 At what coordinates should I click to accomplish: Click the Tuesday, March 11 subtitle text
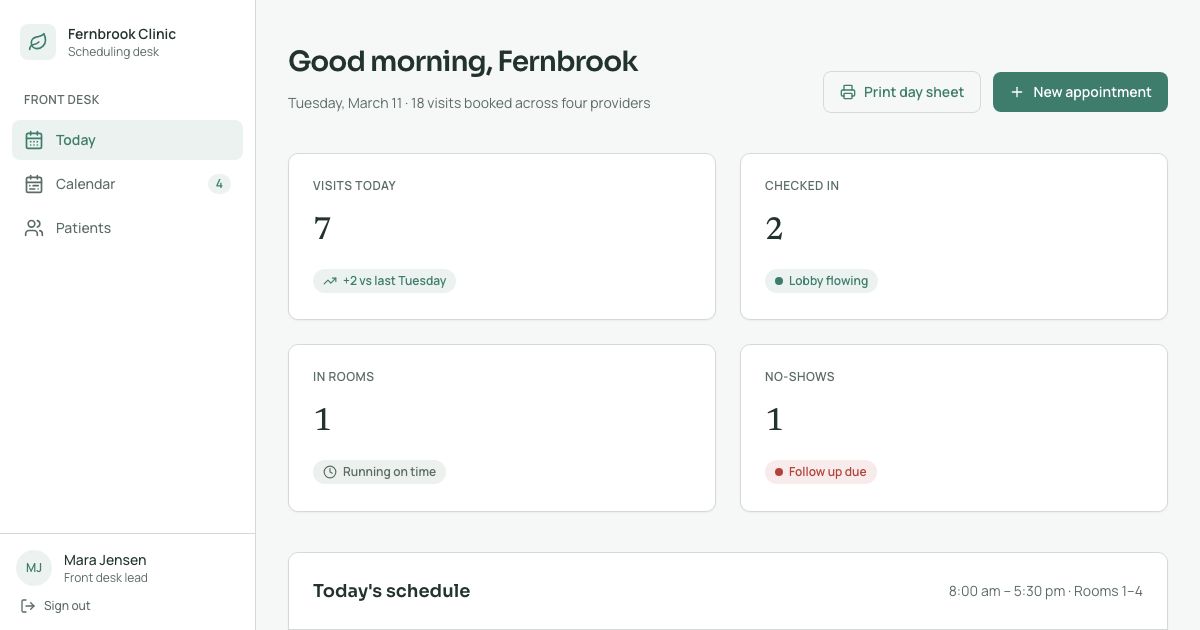click(469, 103)
